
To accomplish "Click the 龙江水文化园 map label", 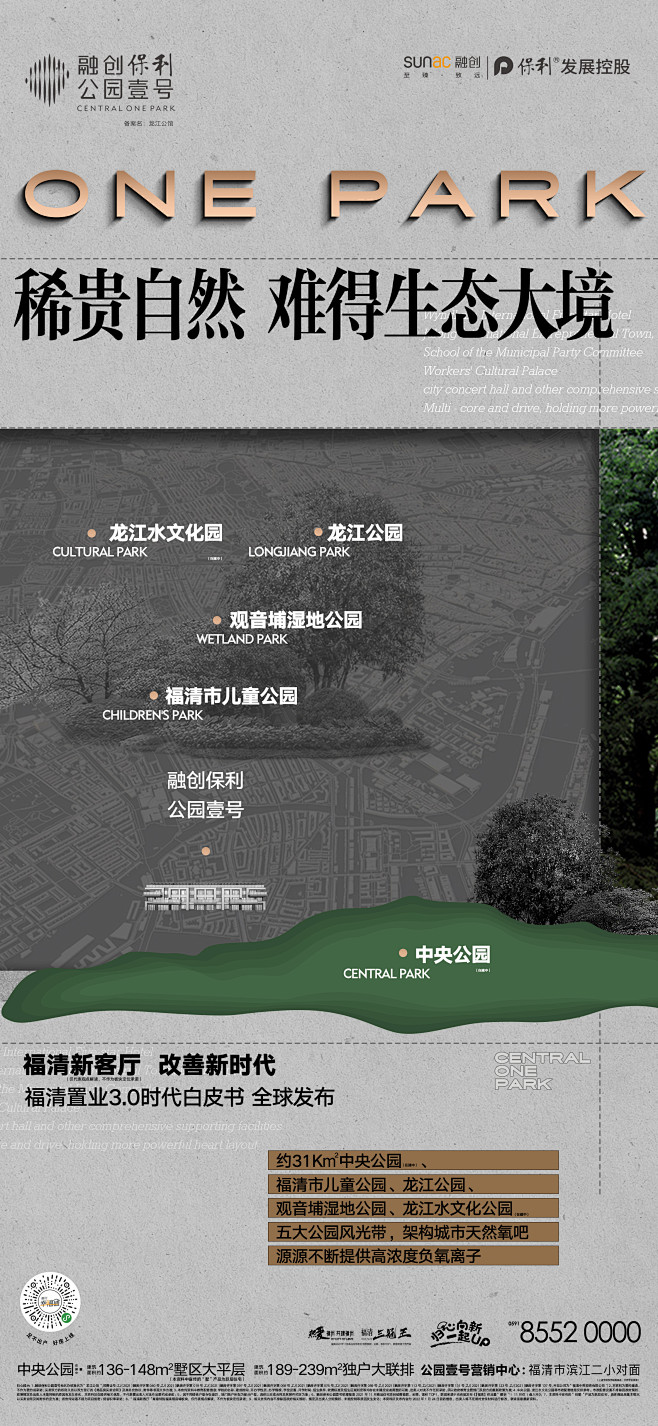I will (165, 533).
